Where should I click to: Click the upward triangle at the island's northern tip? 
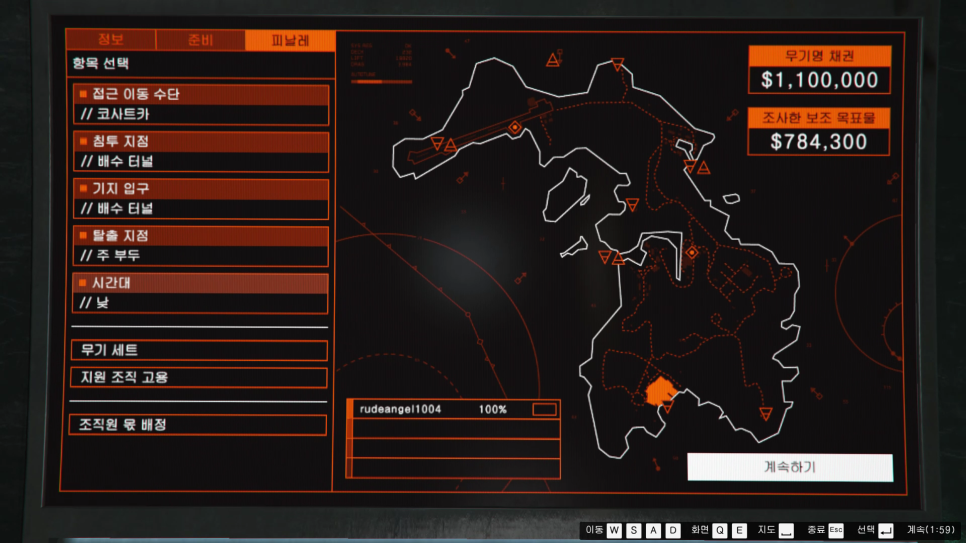click(553, 60)
